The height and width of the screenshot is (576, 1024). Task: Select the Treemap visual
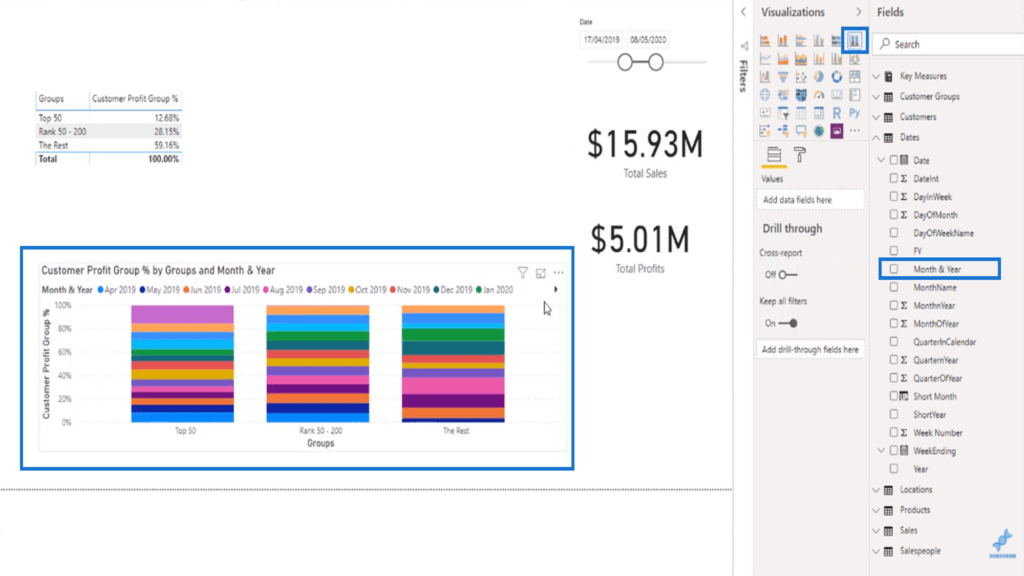pyautogui.click(x=854, y=77)
